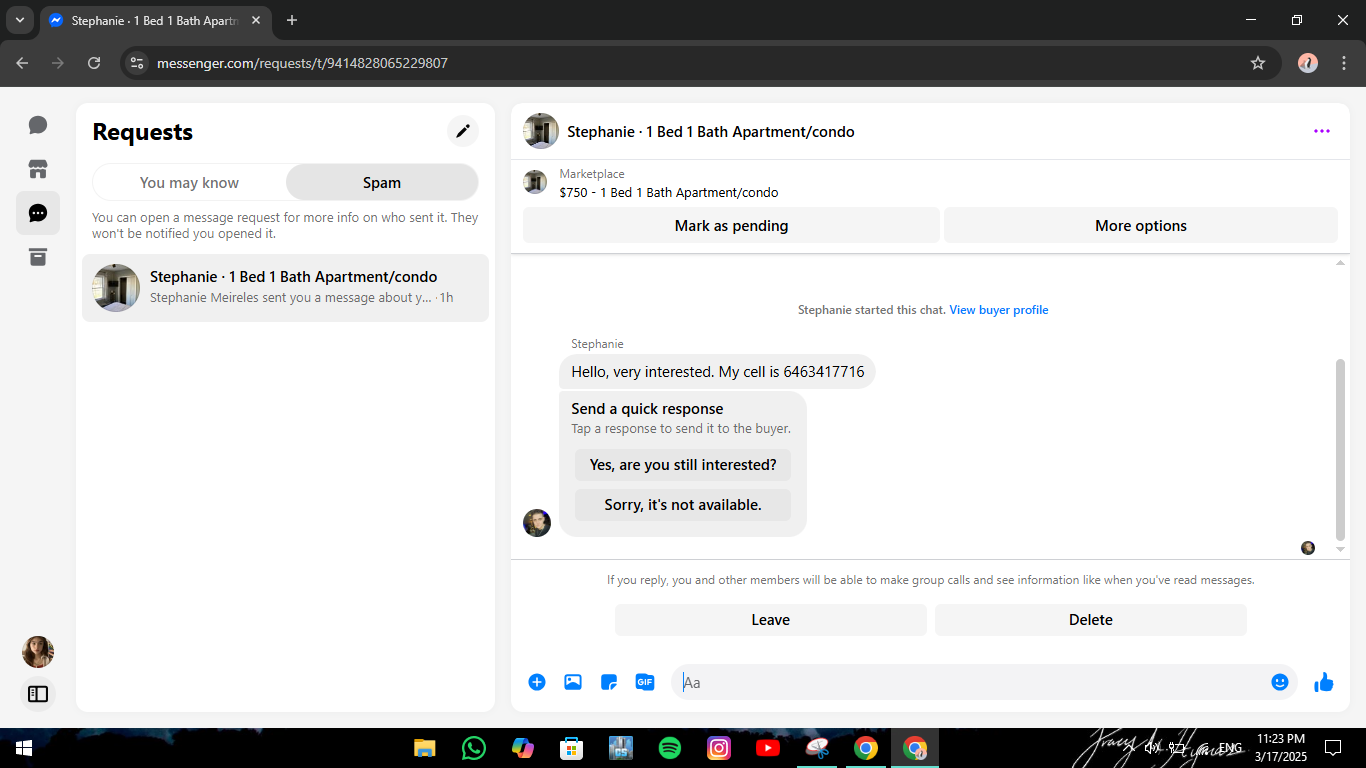Attach a photo using the image icon
Viewport: 1366px width, 768px height.
(573, 682)
